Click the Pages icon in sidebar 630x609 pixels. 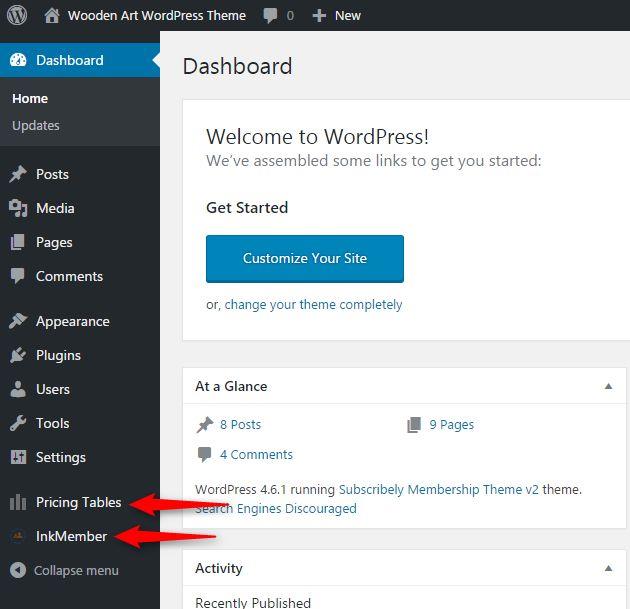(x=18, y=242)
